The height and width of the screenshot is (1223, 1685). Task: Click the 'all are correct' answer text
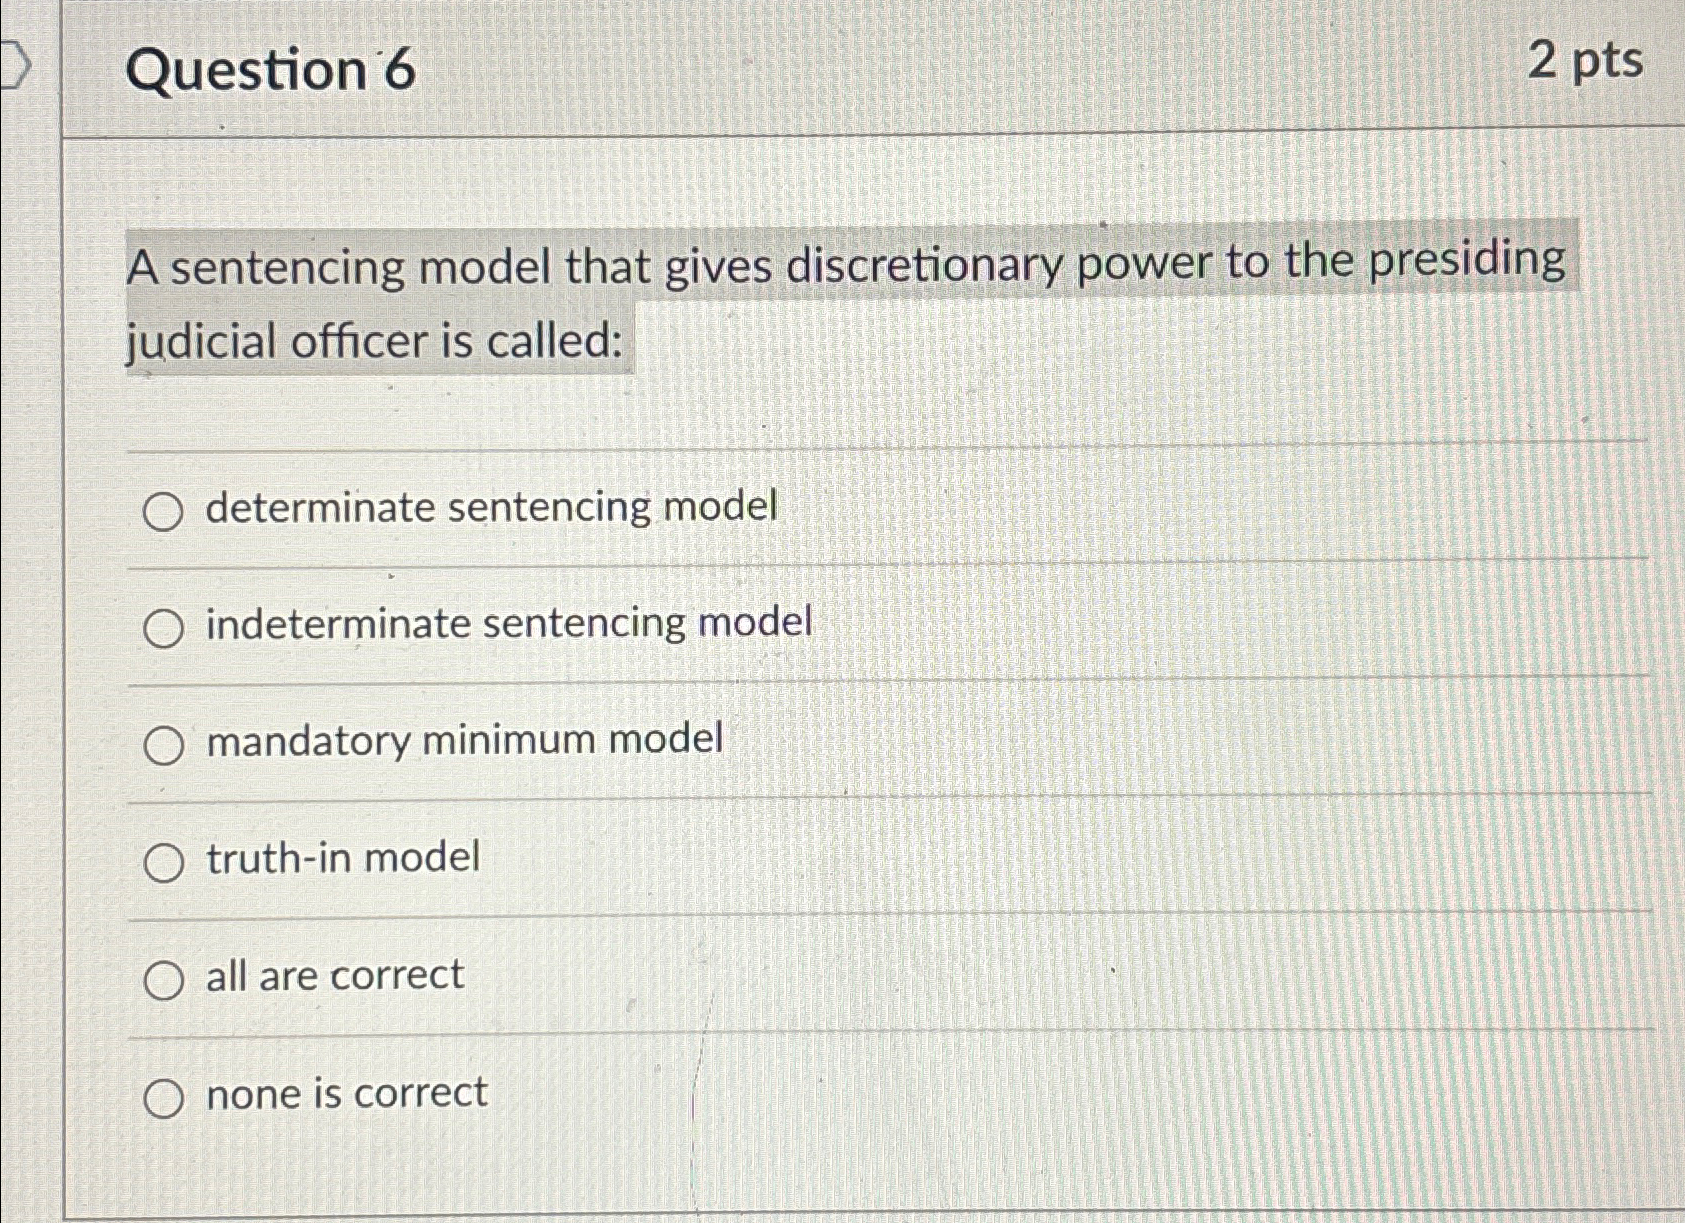click(x=332, y=975)
